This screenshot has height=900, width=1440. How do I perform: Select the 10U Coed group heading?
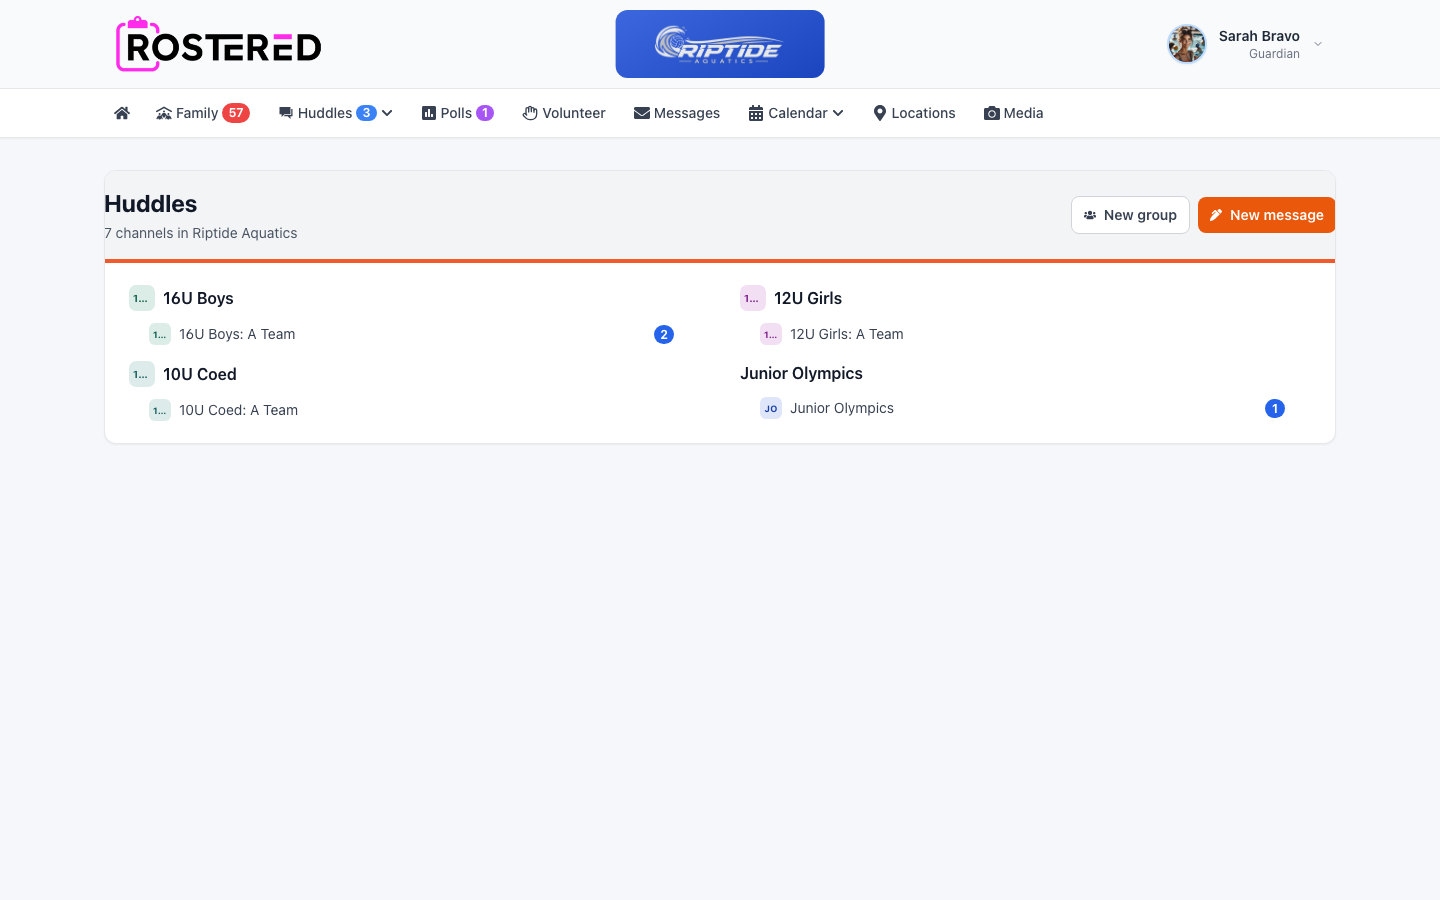click(x=200, y=374)
